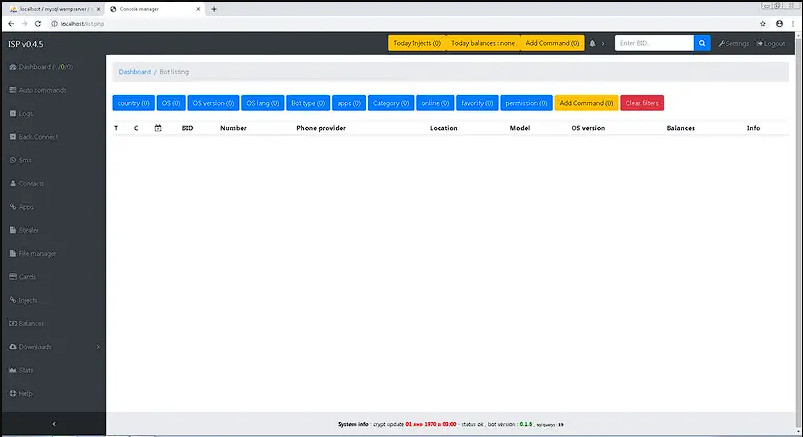Open Sms in the sidebar
The height and width of the screenshot is (437, 803).
click(x=20, y=160)
